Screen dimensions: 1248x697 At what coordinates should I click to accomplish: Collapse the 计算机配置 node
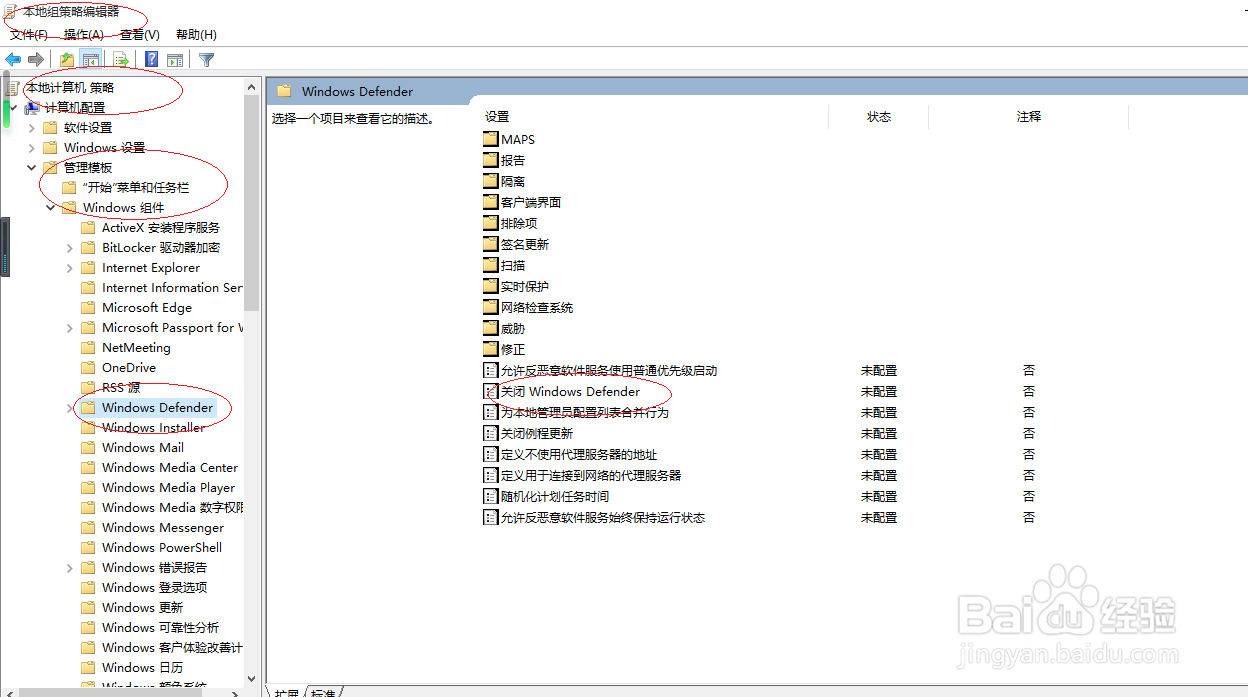point(13,107)
